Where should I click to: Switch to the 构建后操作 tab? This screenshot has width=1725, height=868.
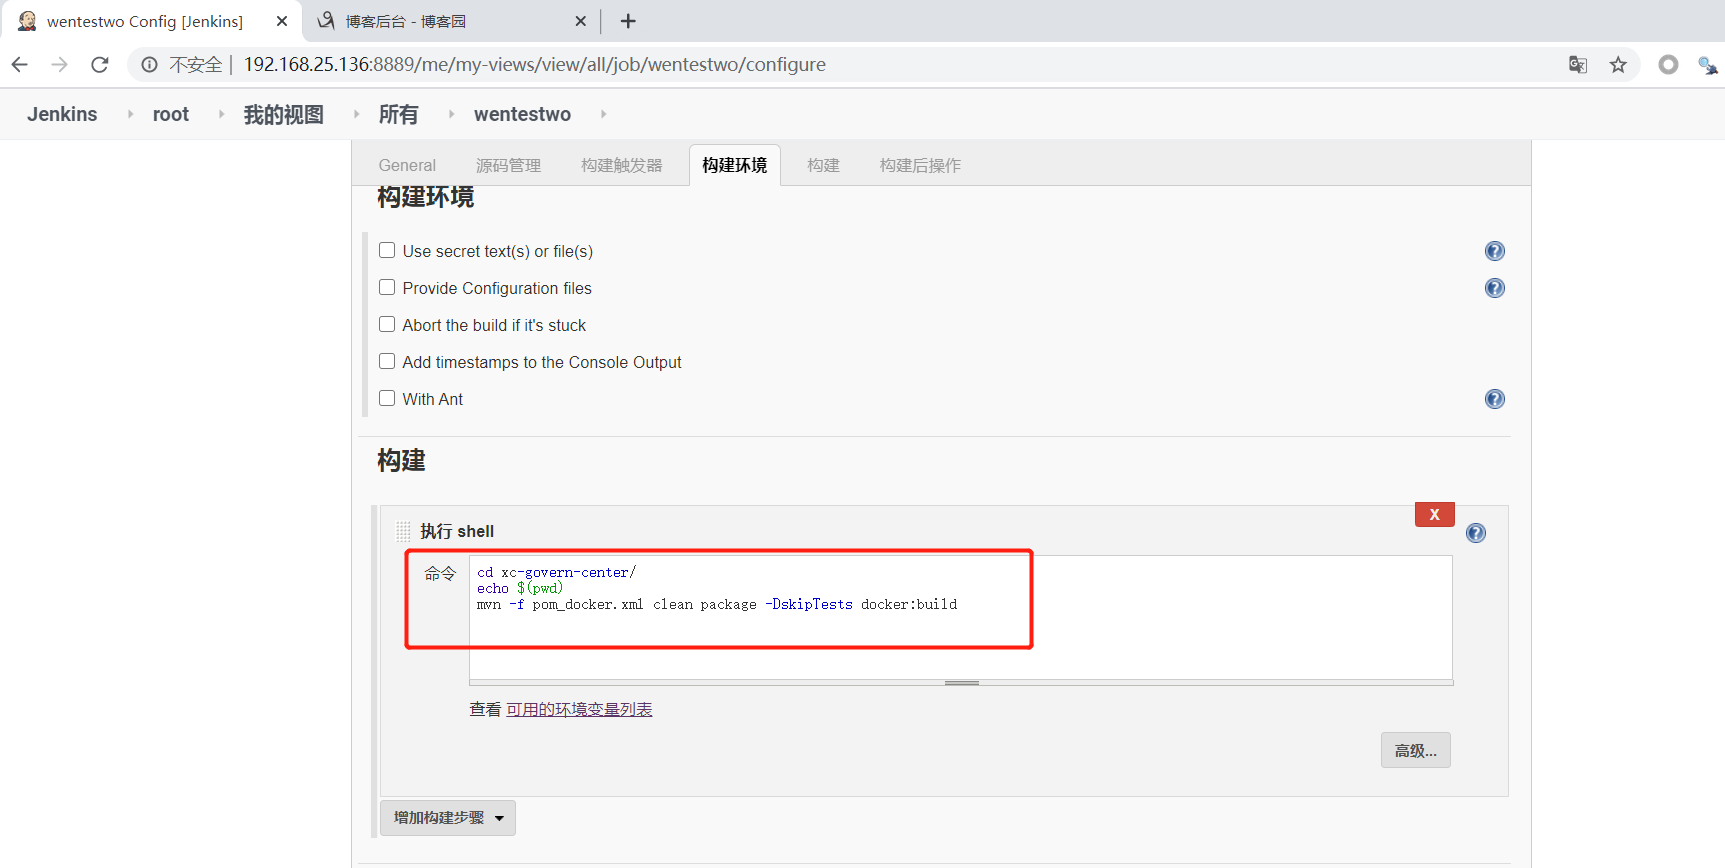point(920,165)
